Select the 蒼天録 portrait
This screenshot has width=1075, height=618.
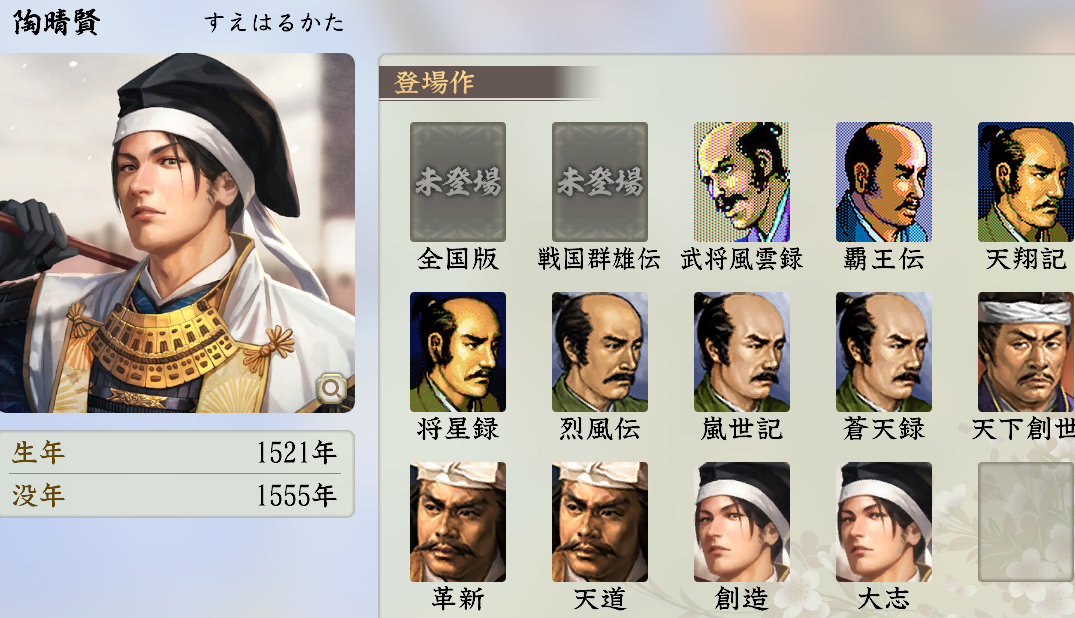(x=883, y=352)
